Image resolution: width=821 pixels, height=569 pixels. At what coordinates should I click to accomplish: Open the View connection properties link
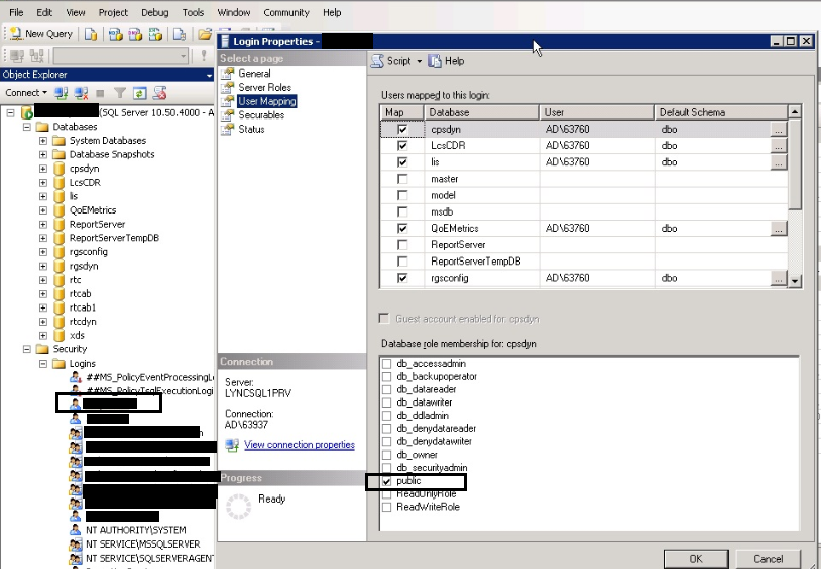coord(299,444)
